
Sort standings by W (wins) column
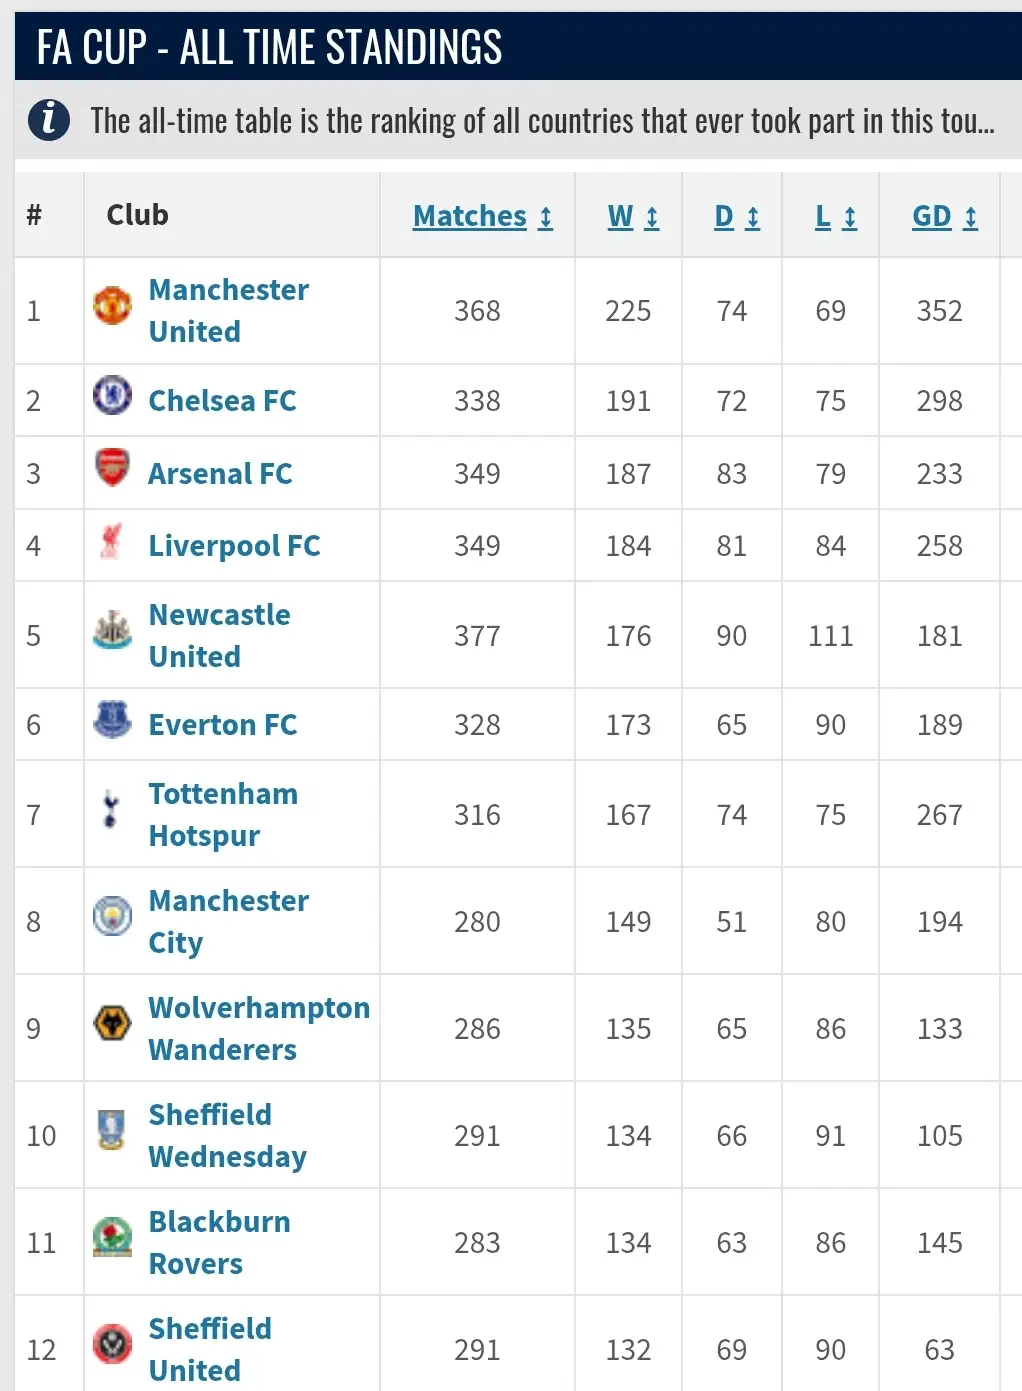[x=633, y=217]
